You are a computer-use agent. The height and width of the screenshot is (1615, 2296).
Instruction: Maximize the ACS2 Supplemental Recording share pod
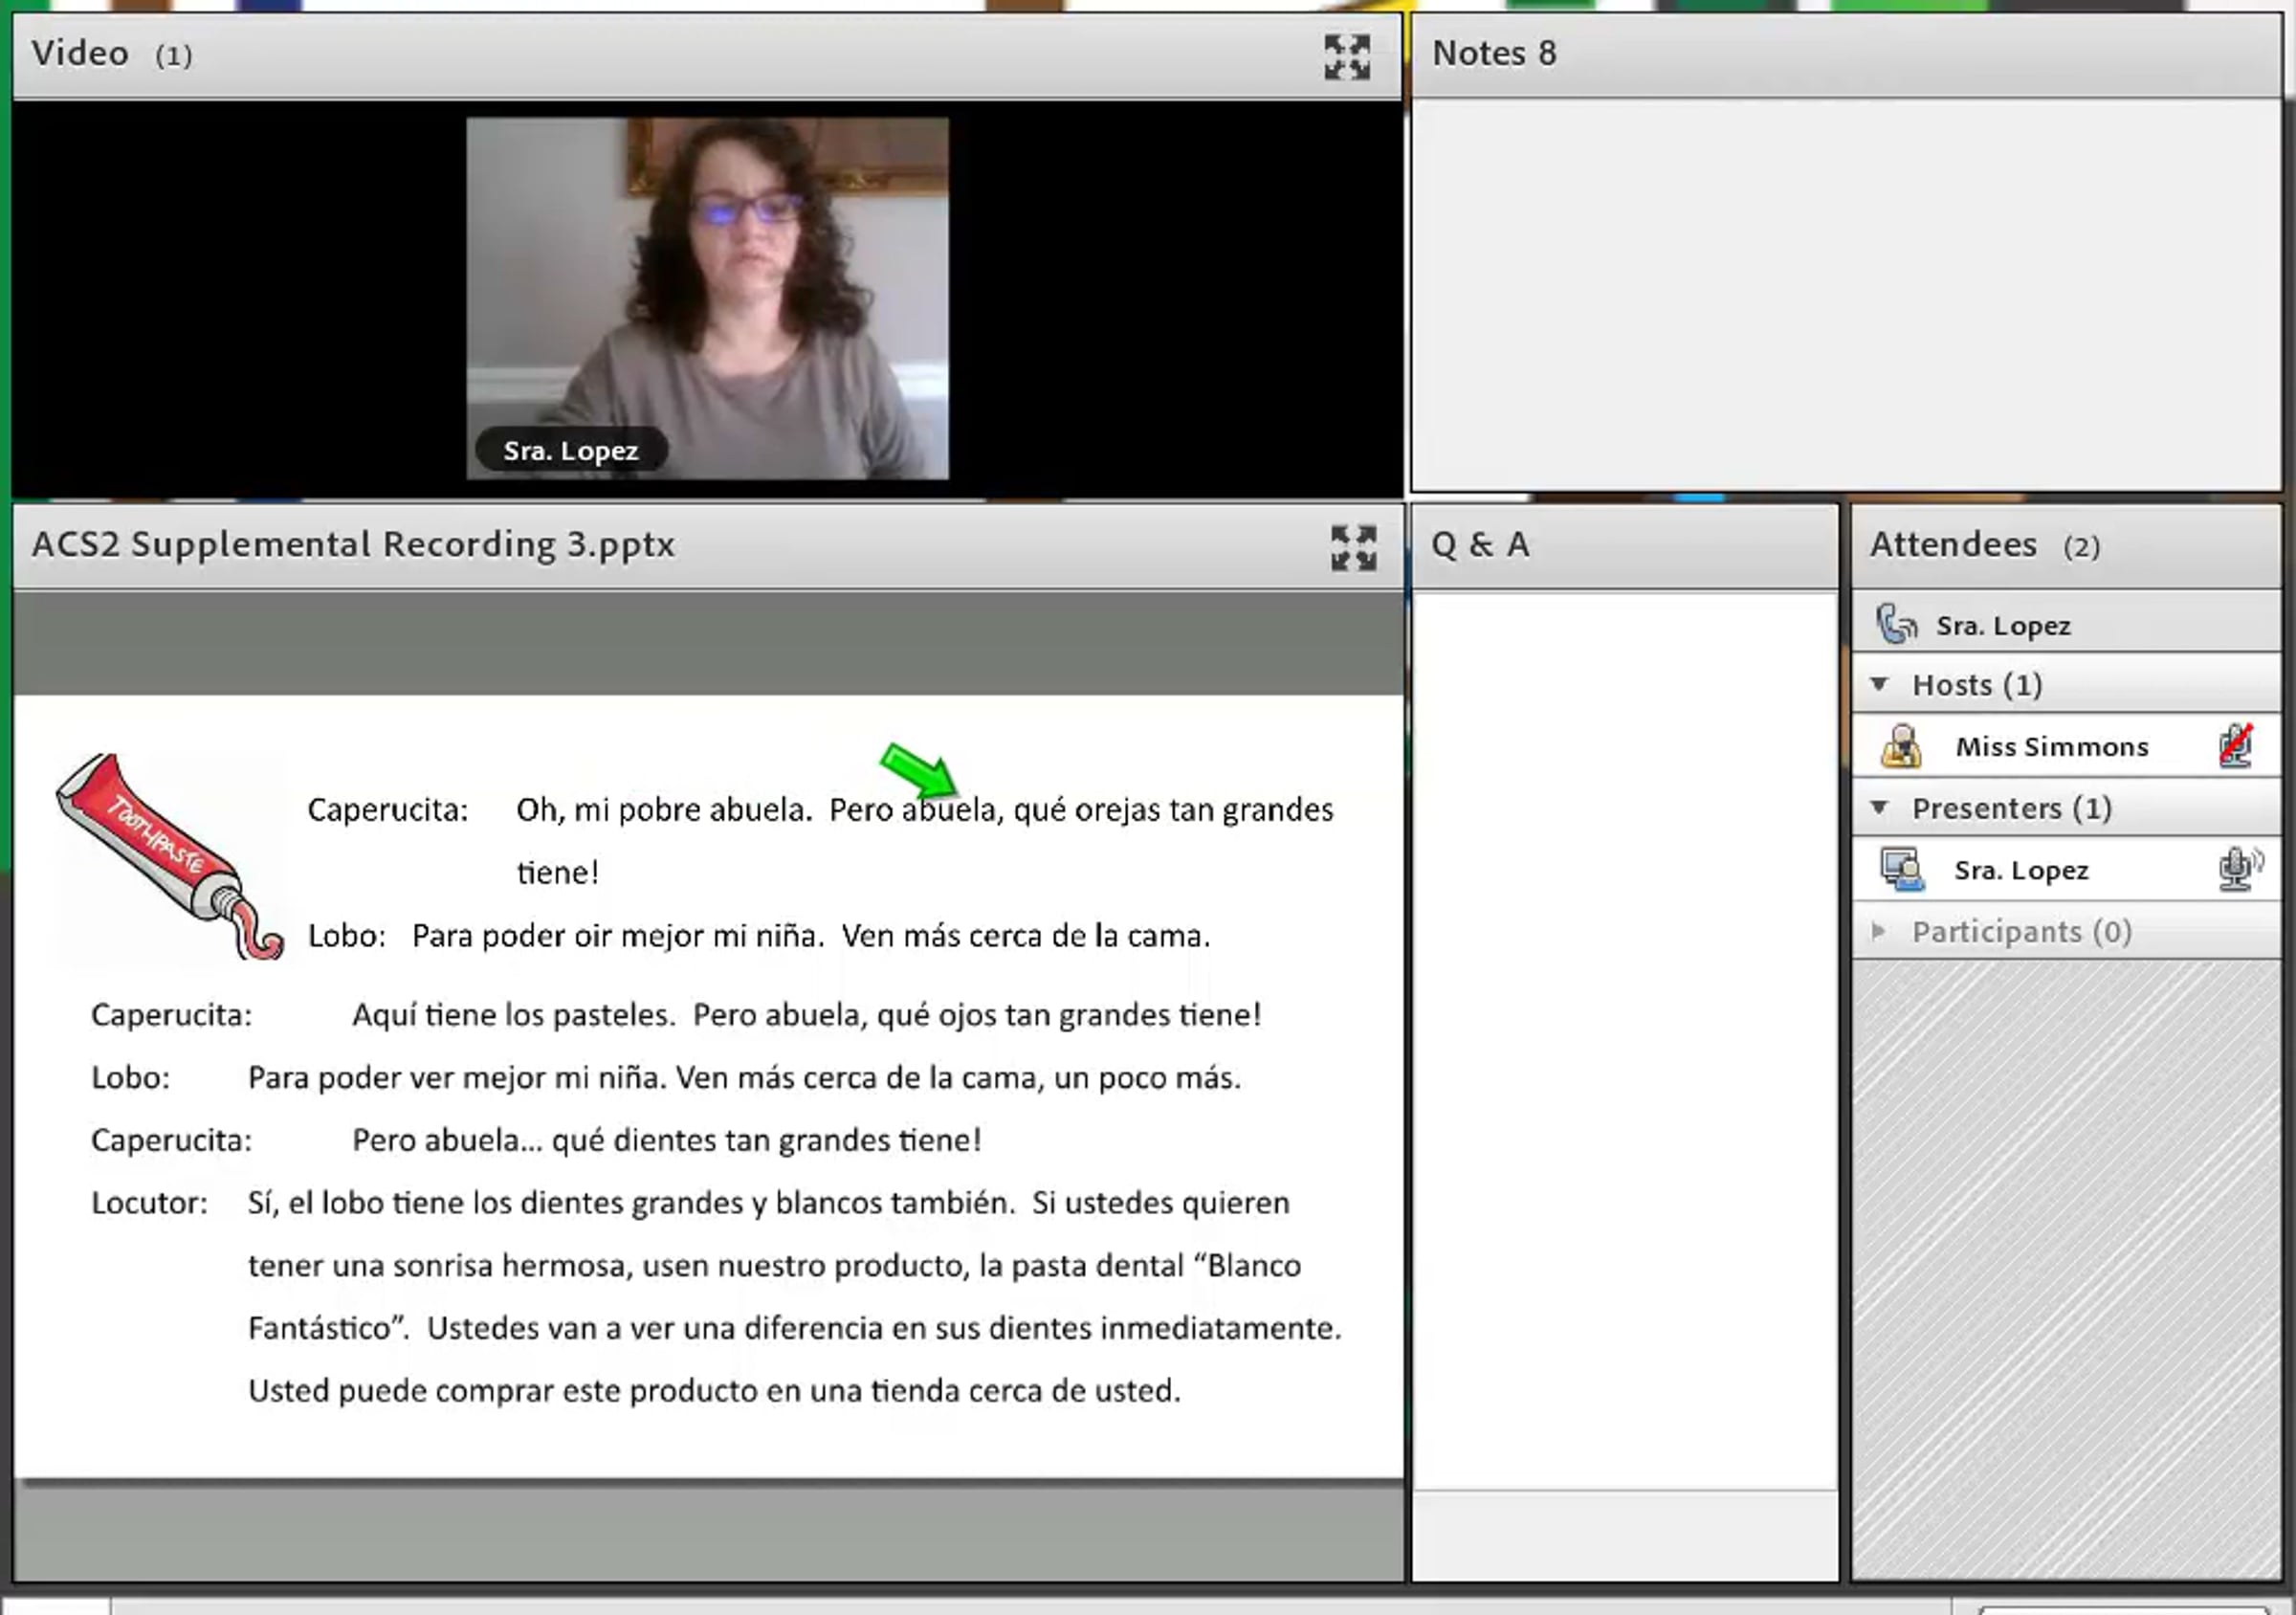[1353, 547]
